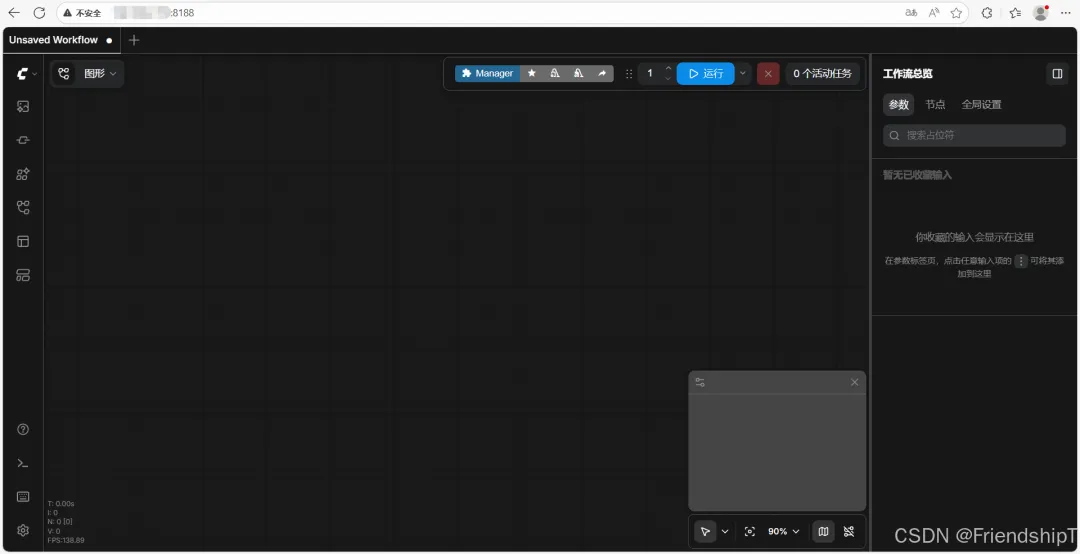Click the 不安全 security warning indicator
Screen dimensions: 1080x554
click(x=83, y=13)
